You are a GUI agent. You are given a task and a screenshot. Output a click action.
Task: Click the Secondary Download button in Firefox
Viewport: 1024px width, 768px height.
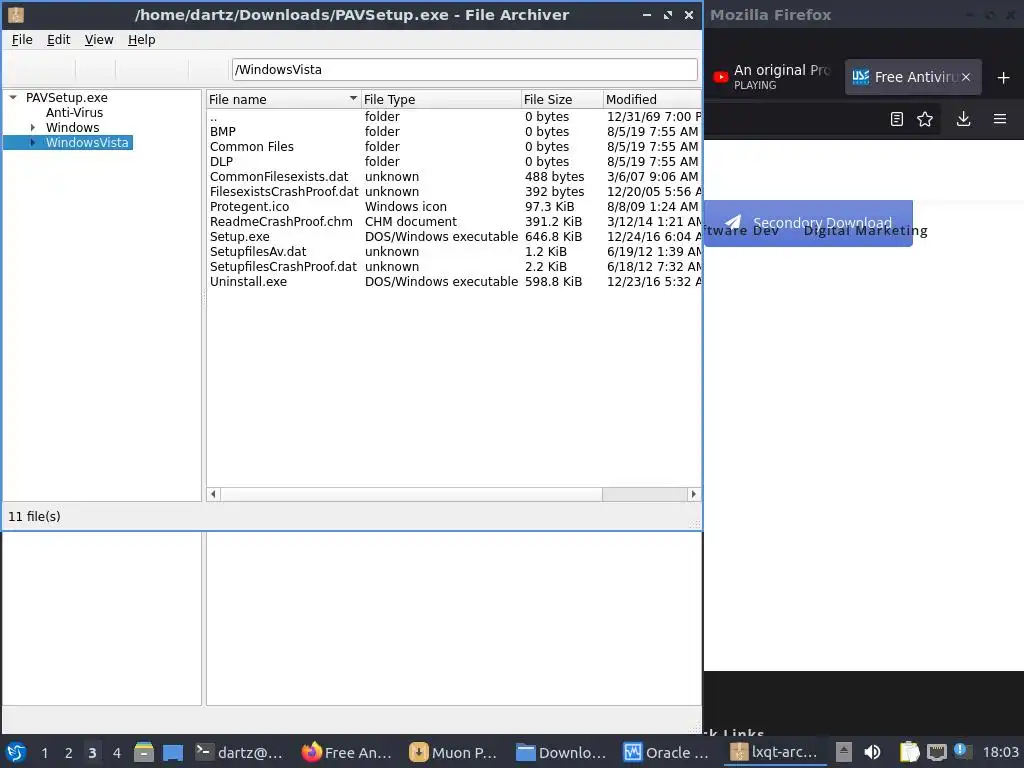click(x=808, y=223)
